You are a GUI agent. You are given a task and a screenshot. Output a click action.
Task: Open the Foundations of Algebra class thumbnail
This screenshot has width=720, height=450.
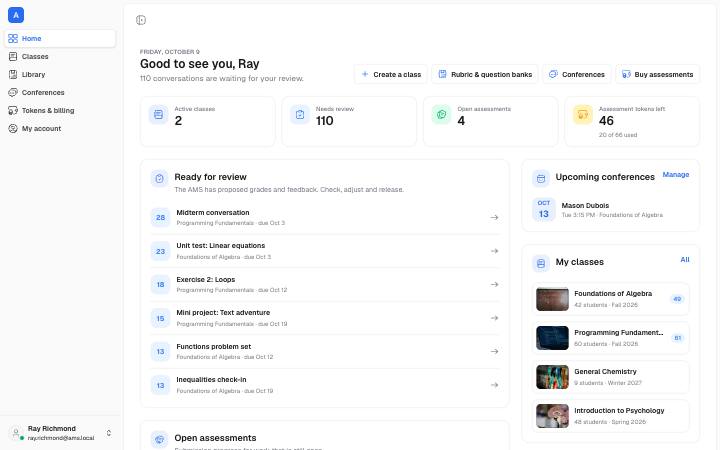552,299
